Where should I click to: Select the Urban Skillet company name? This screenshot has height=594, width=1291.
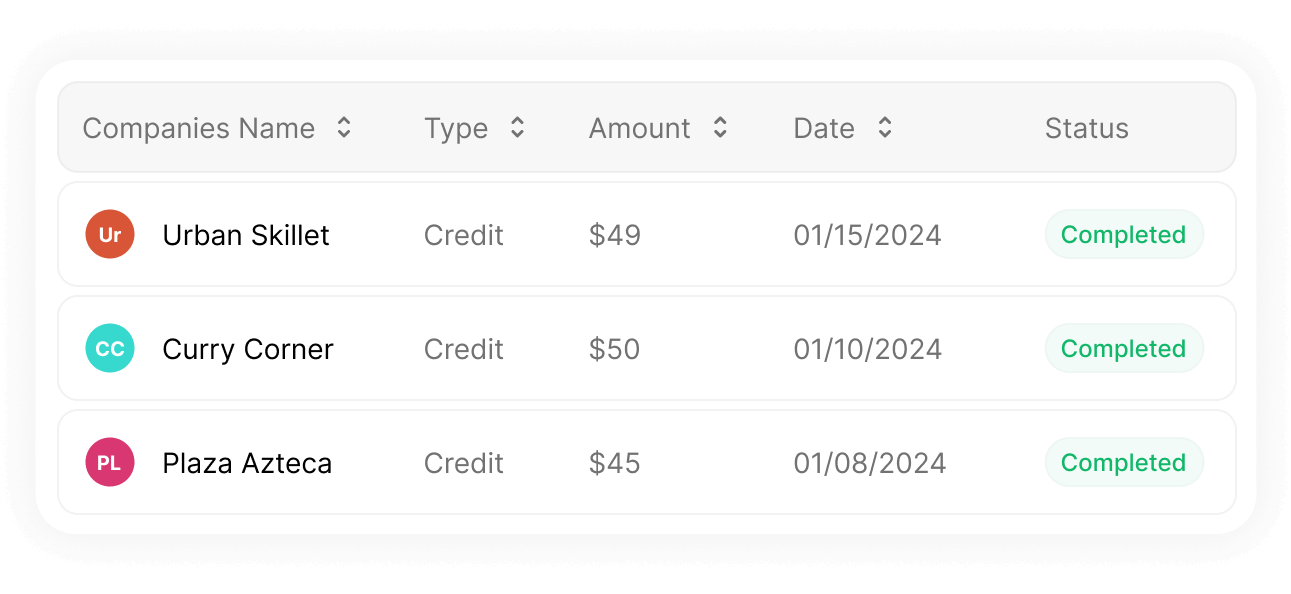pyautogui.click(x=246, y=234)
